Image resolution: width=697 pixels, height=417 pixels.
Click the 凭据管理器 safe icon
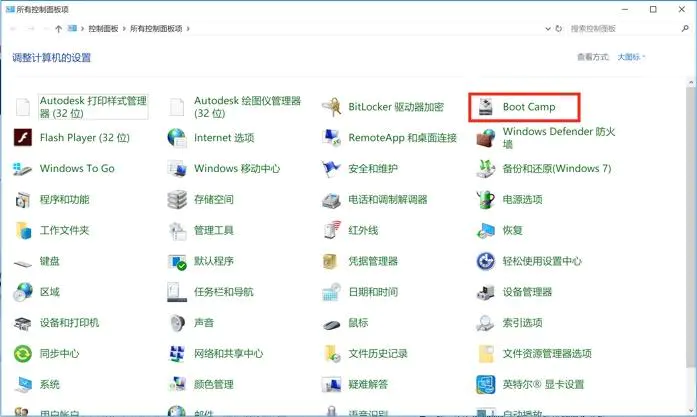click(331, 261)
